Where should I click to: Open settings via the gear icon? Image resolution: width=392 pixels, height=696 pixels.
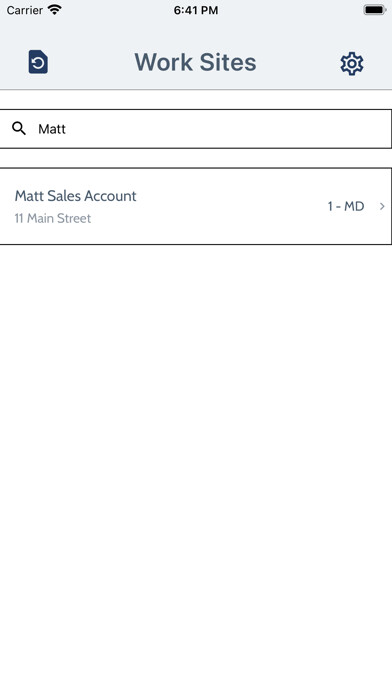pos(352,64)
